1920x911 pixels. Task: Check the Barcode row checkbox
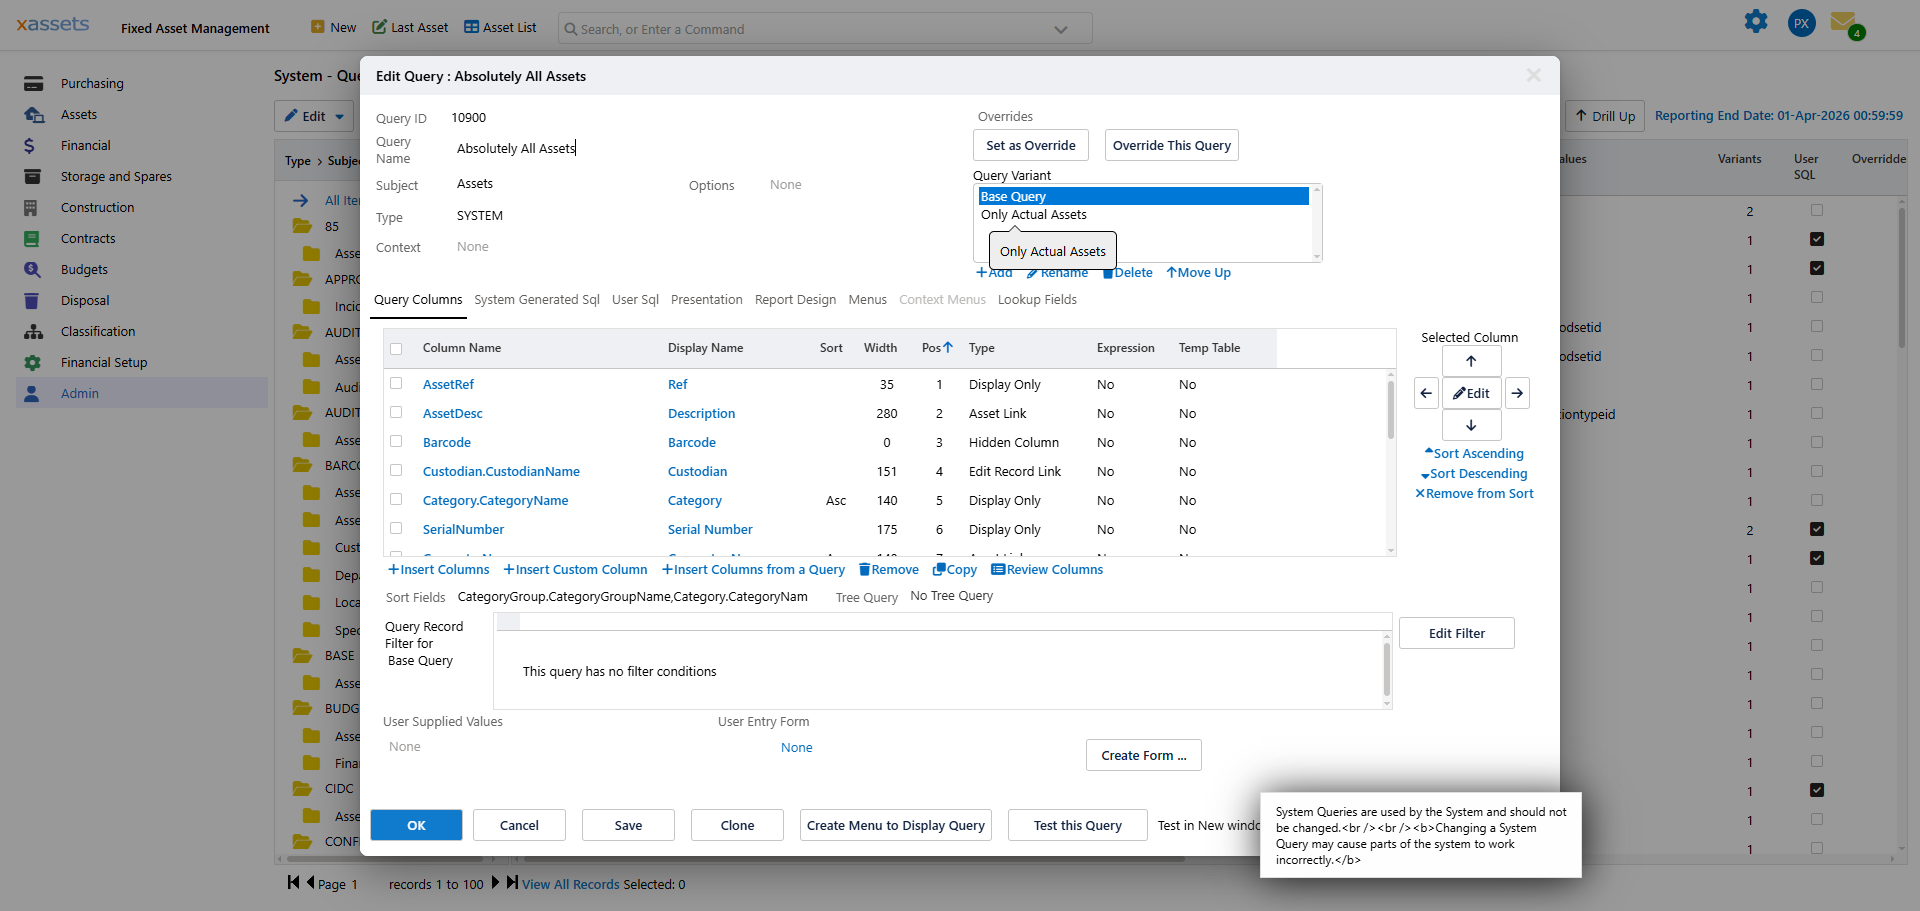tap(396, 442)
